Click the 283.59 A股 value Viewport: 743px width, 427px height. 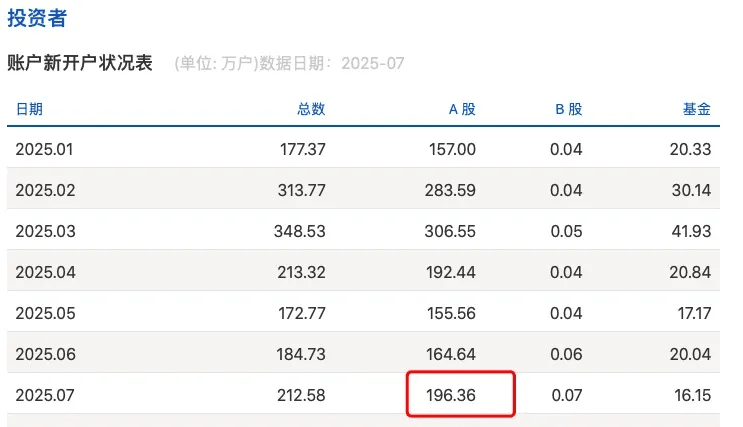(x=450, y=190)
